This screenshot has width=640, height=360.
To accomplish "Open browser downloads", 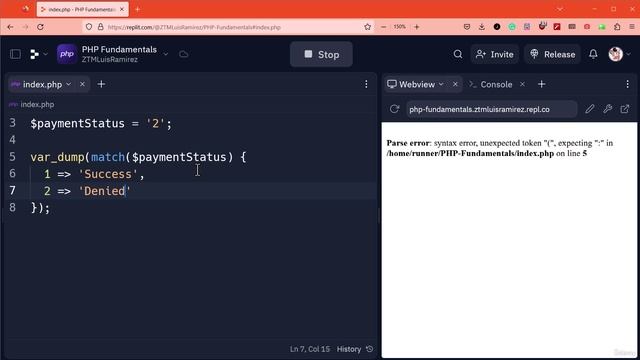I will (x=482, y=27).
